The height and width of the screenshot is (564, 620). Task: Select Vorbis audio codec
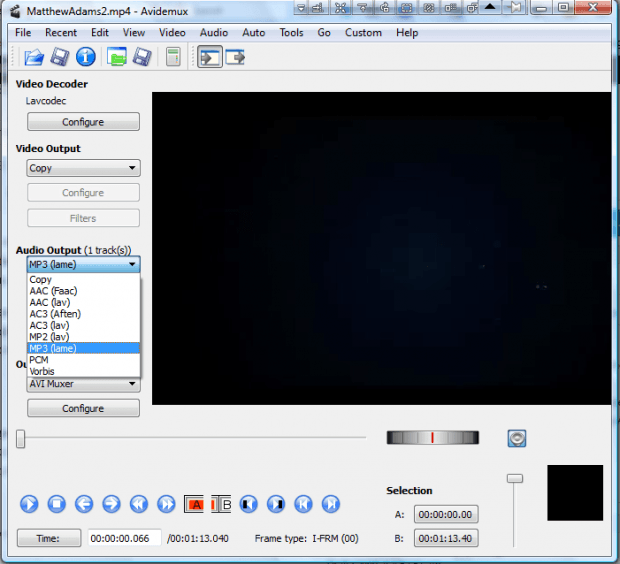(x=83, y=371)
